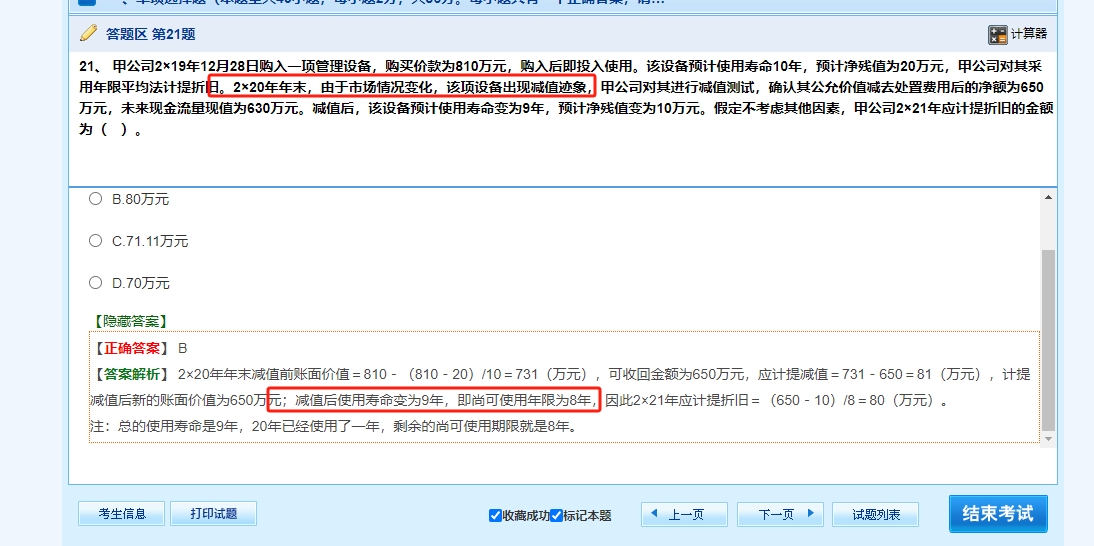Open the calculator icon

pyautogui.click(x=997, y=35)
